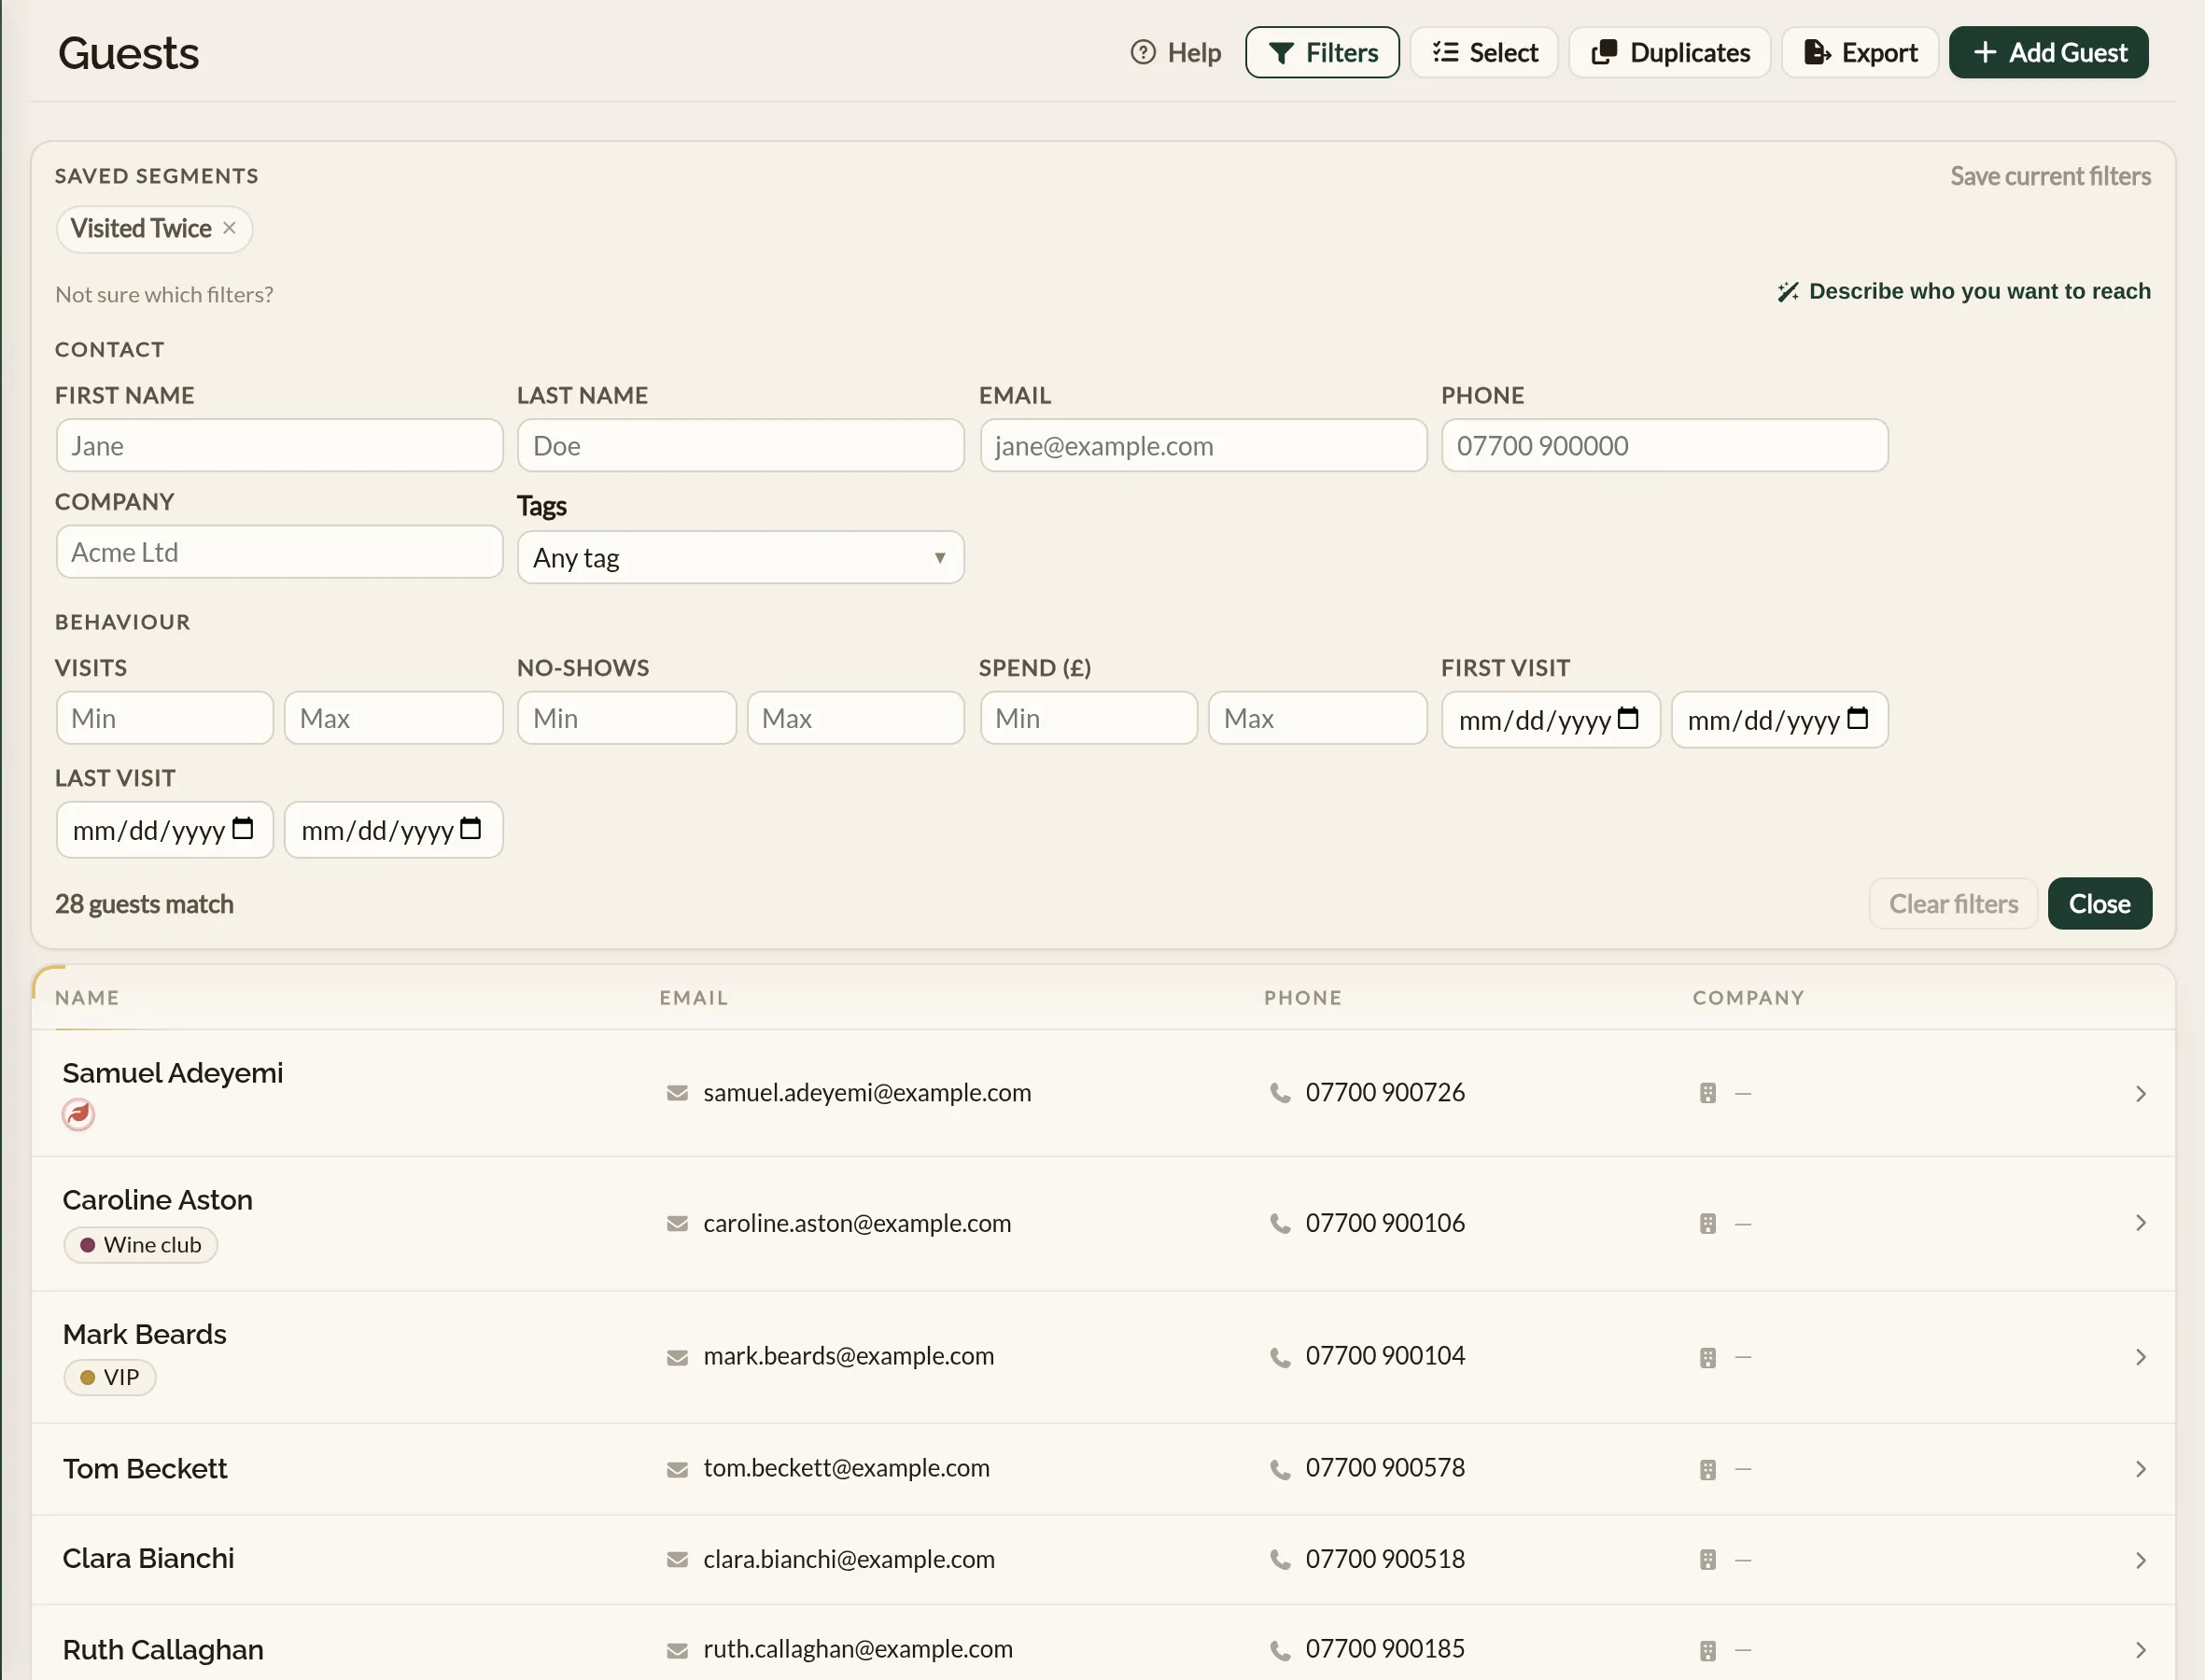Open the Last Visit start date calendar icon
The height and width of the screenshot is (1680, 2205).
(x=242, y=828)
